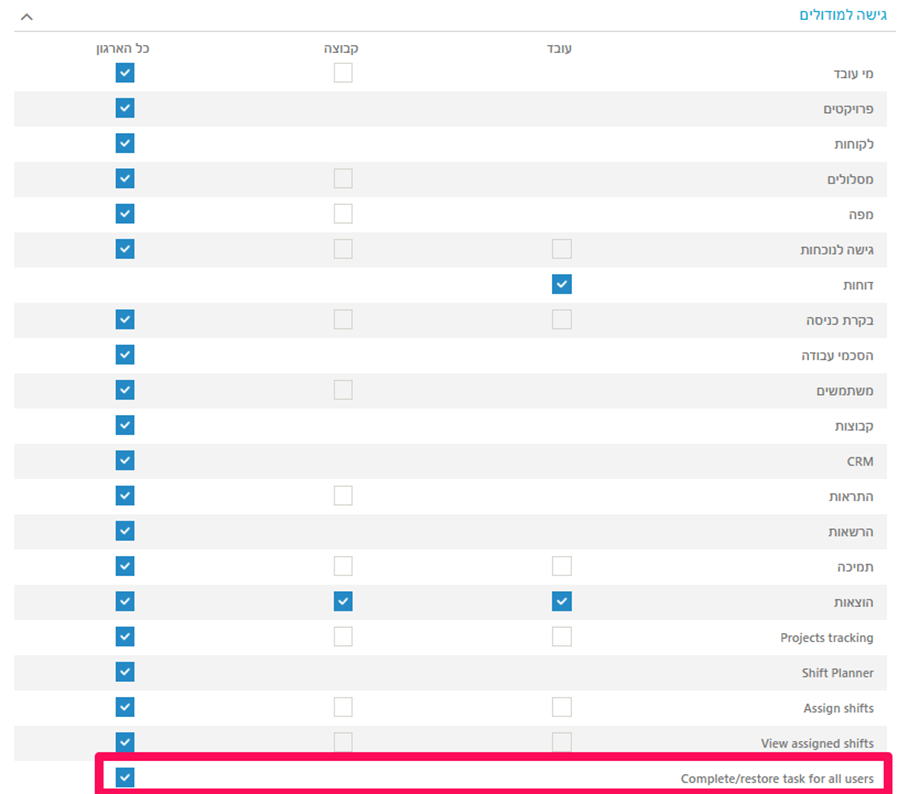The height and width of the screenshot is (794, 898).
Task: Uncheck כל הארגון for Shift Planner
Action: 125,671
